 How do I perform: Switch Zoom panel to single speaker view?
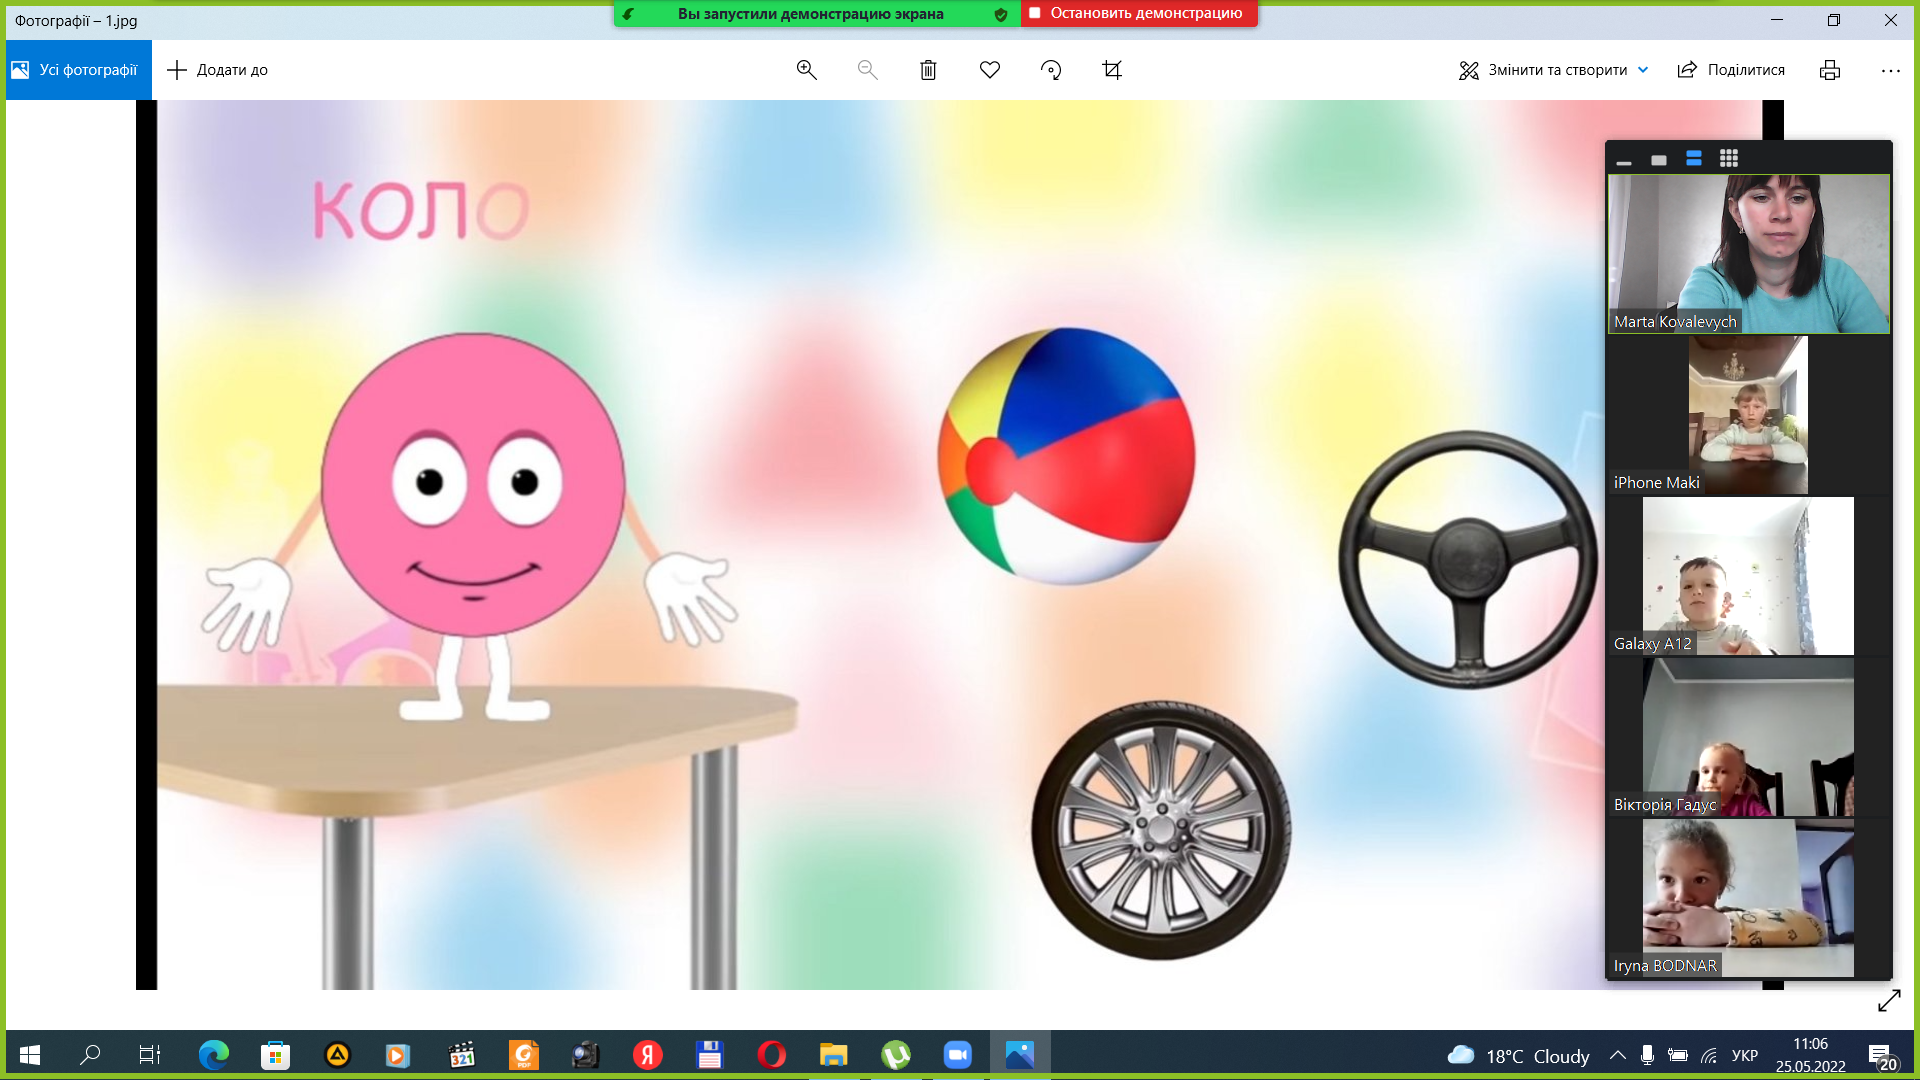click(x=1659, y=160)
